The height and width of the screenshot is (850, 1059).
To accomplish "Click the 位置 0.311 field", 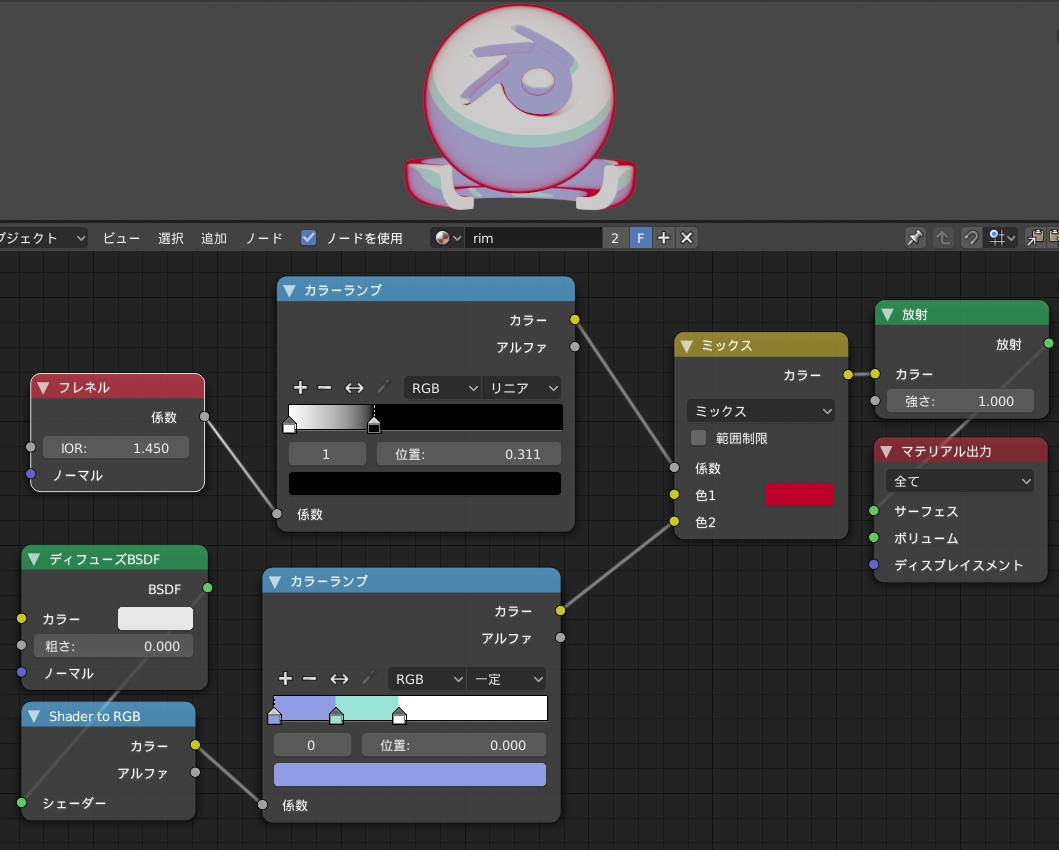I will tap(469, 454).
